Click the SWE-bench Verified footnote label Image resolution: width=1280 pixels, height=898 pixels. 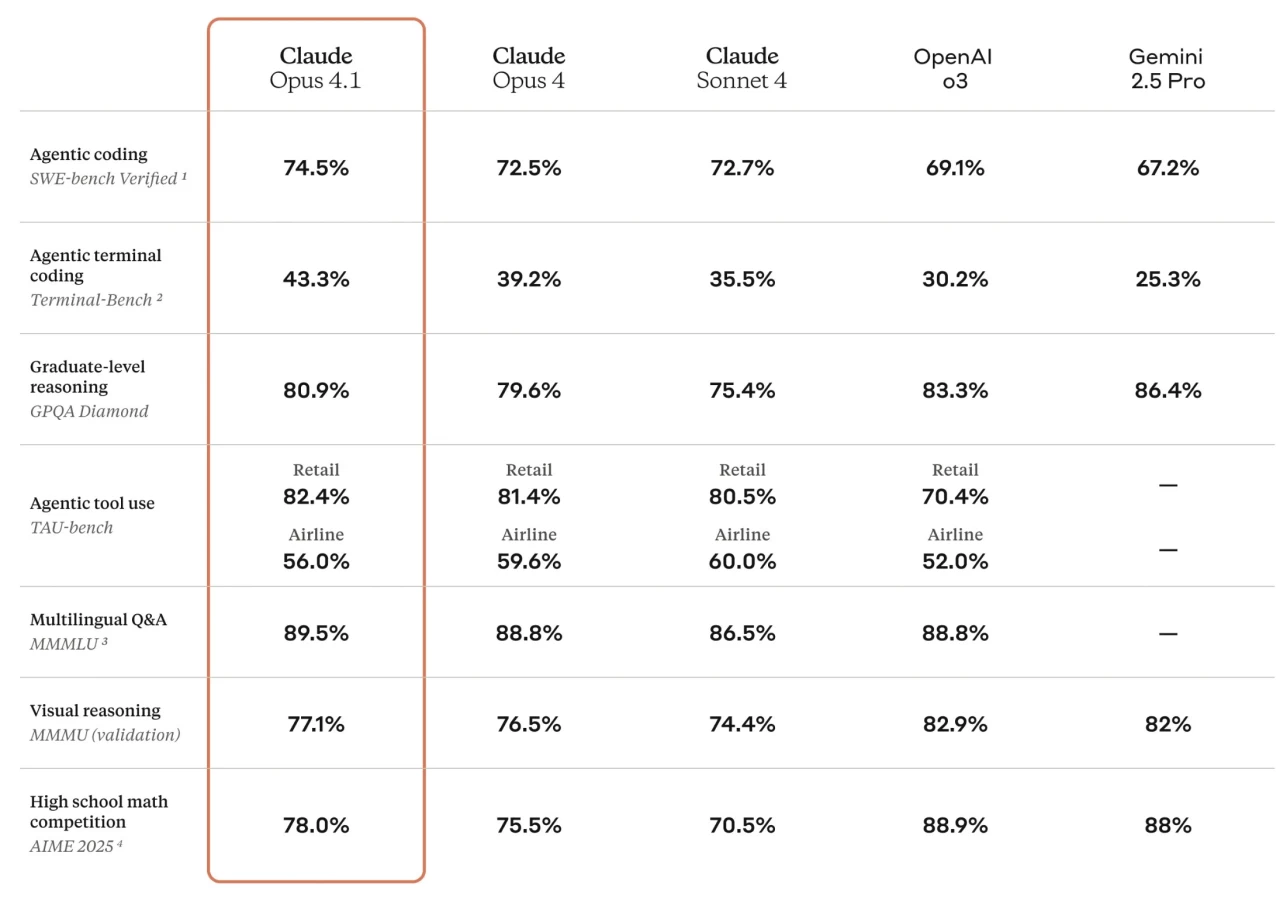pos(109,178)
